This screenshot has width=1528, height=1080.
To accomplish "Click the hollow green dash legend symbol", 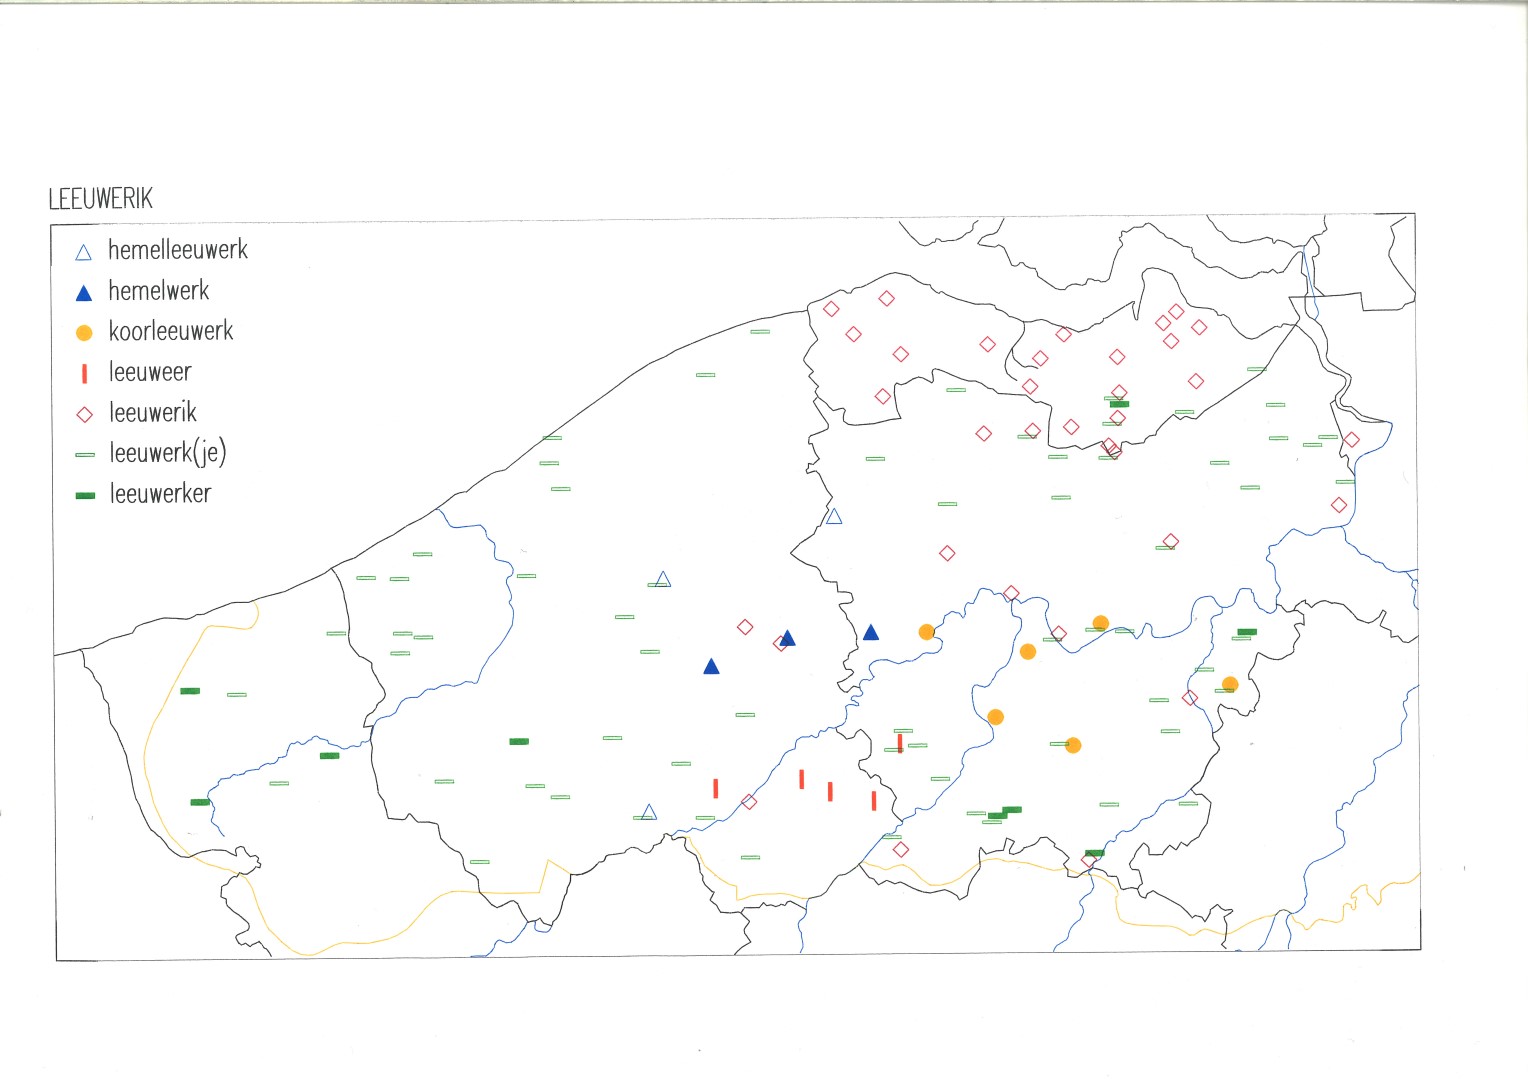I will [x=85, y=455].
